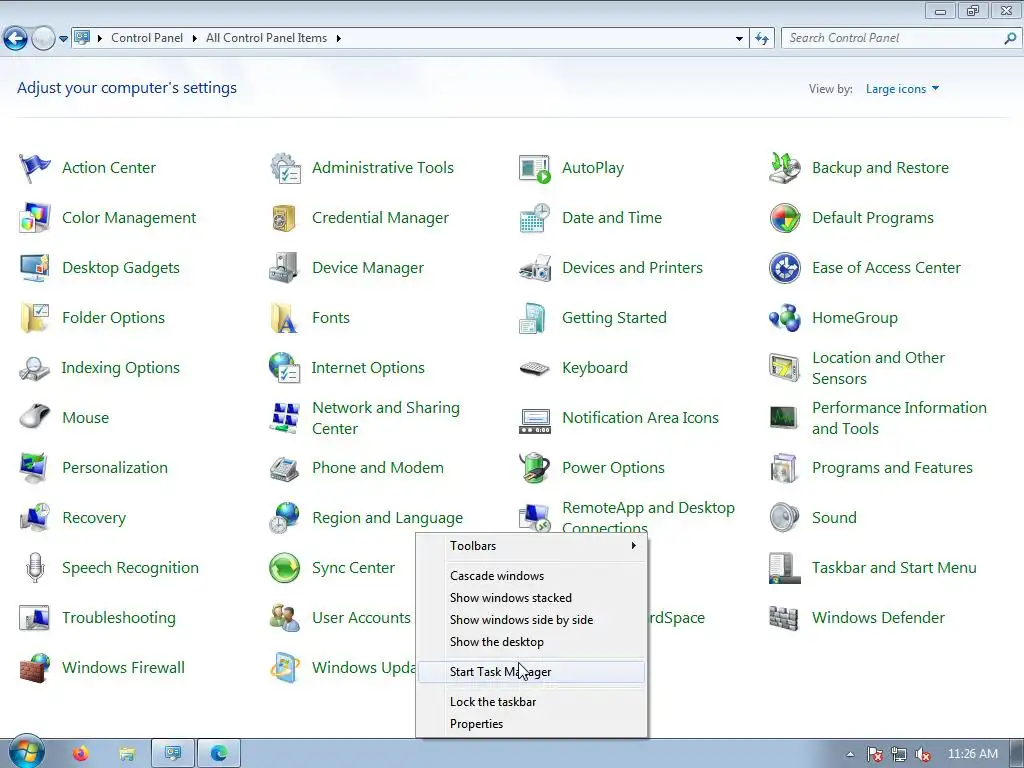
Task: Open the Personalization link
Action: point(115,468)
